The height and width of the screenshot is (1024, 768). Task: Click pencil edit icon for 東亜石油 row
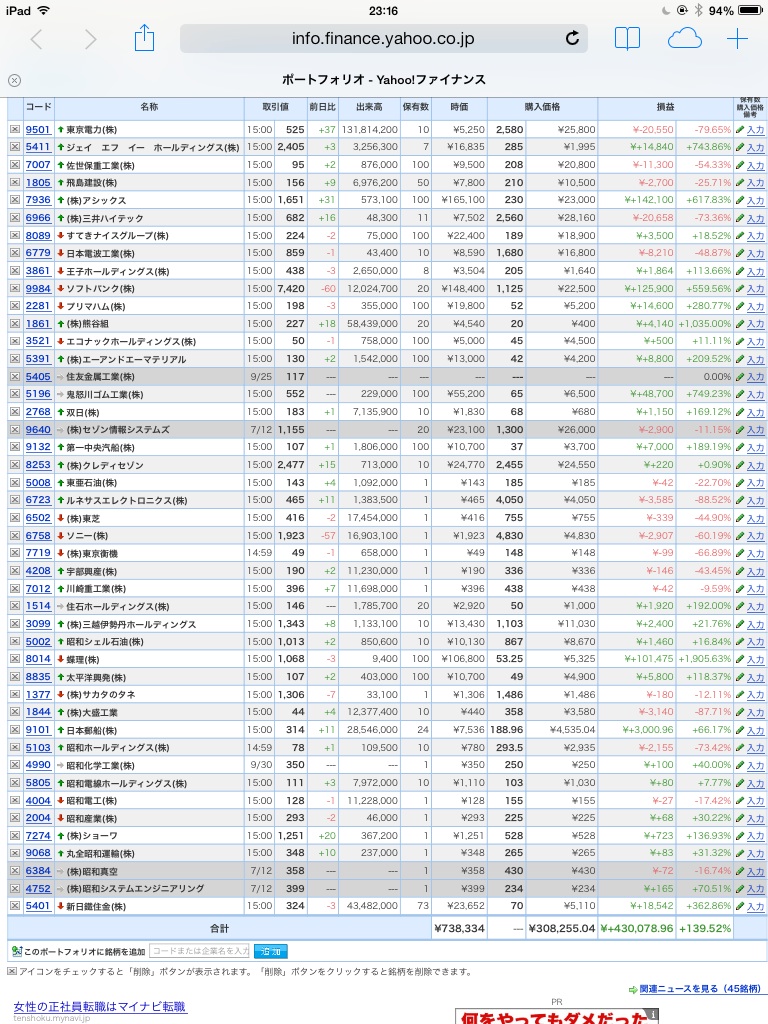coord(740,483)
